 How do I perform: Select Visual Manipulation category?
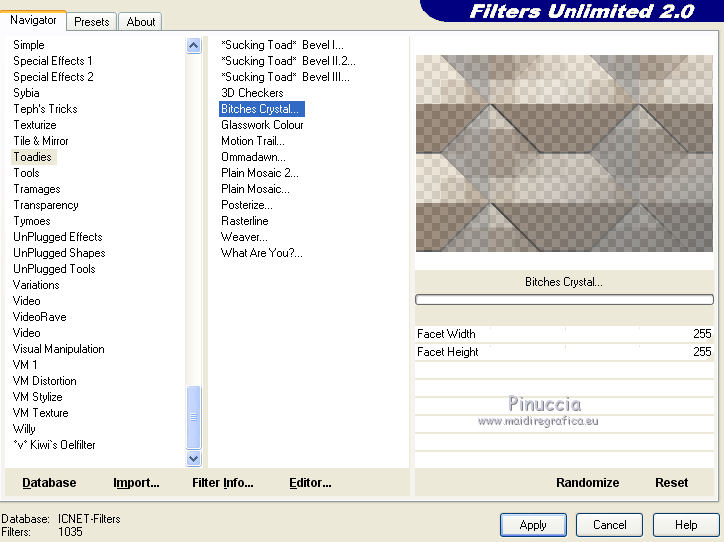(x=59, y=349)
